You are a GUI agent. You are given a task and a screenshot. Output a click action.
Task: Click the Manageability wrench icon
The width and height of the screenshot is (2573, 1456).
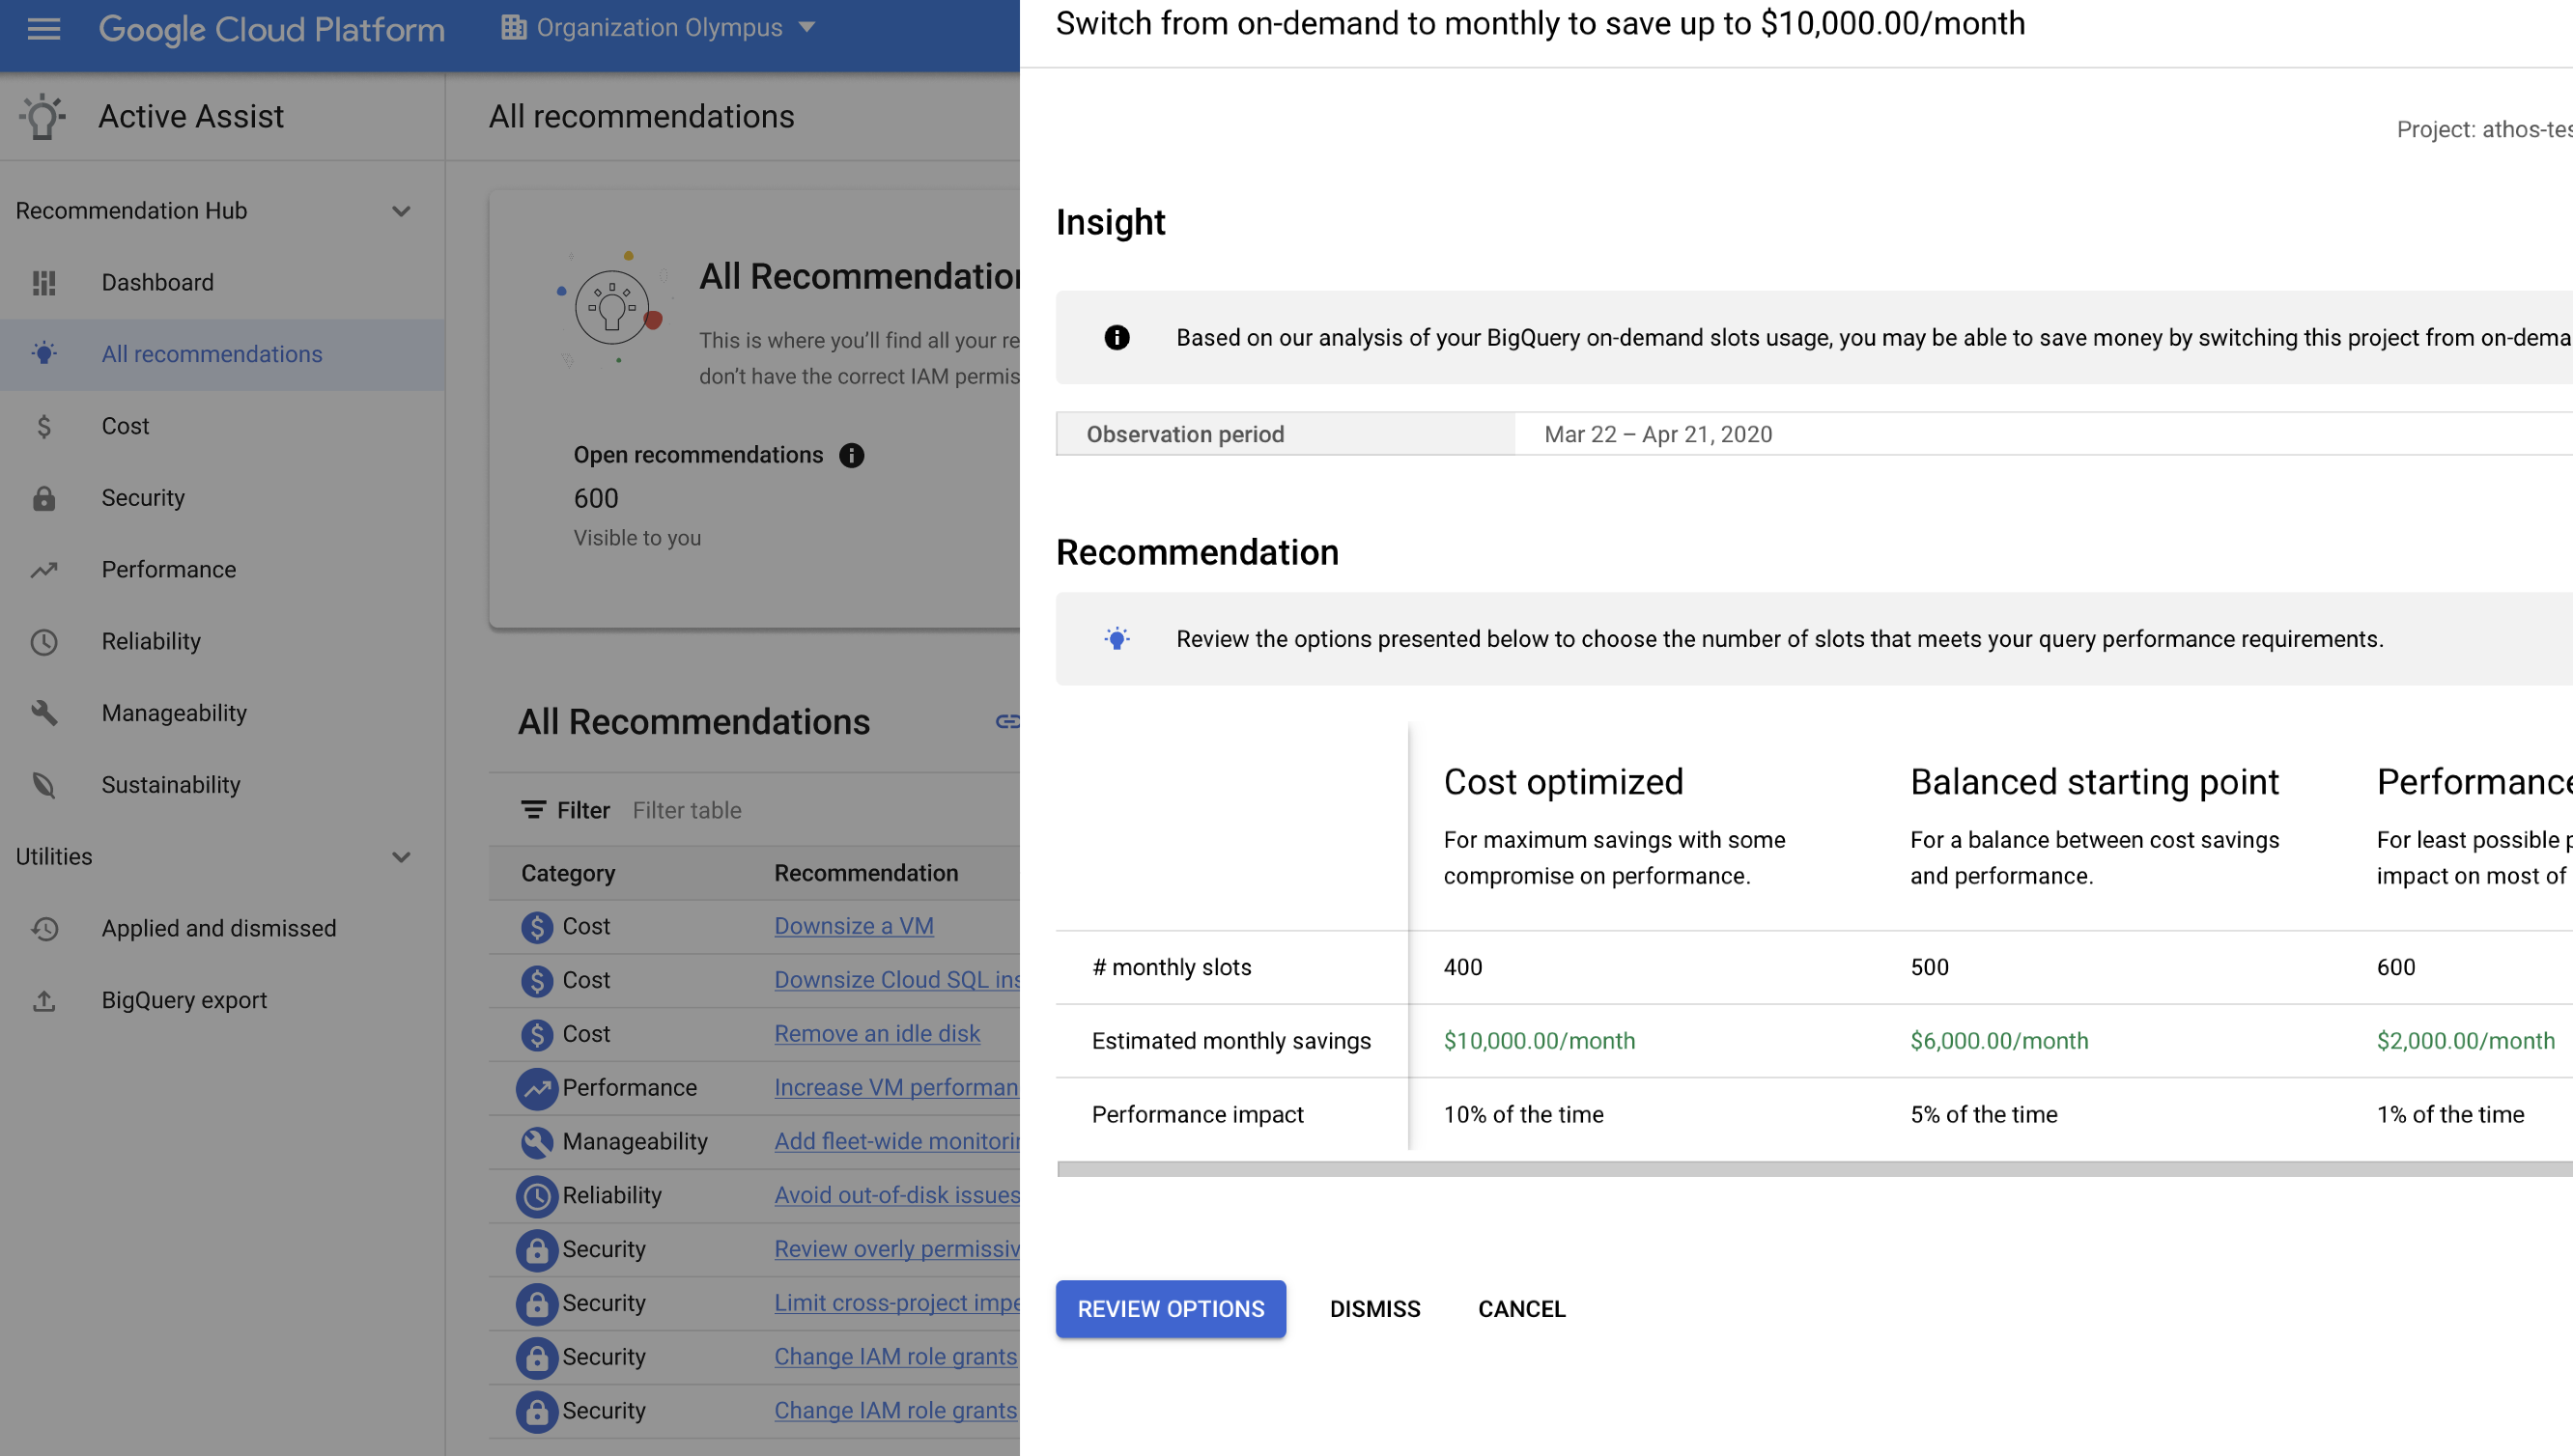[46, 713]
